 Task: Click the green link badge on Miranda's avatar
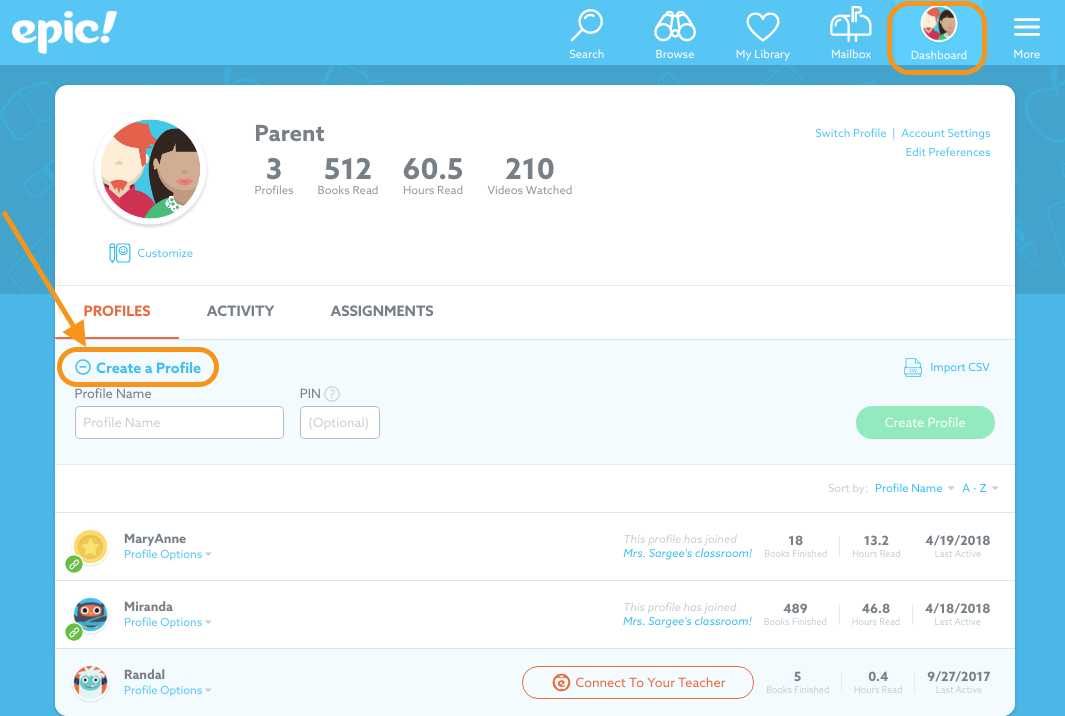pos(74,632)
